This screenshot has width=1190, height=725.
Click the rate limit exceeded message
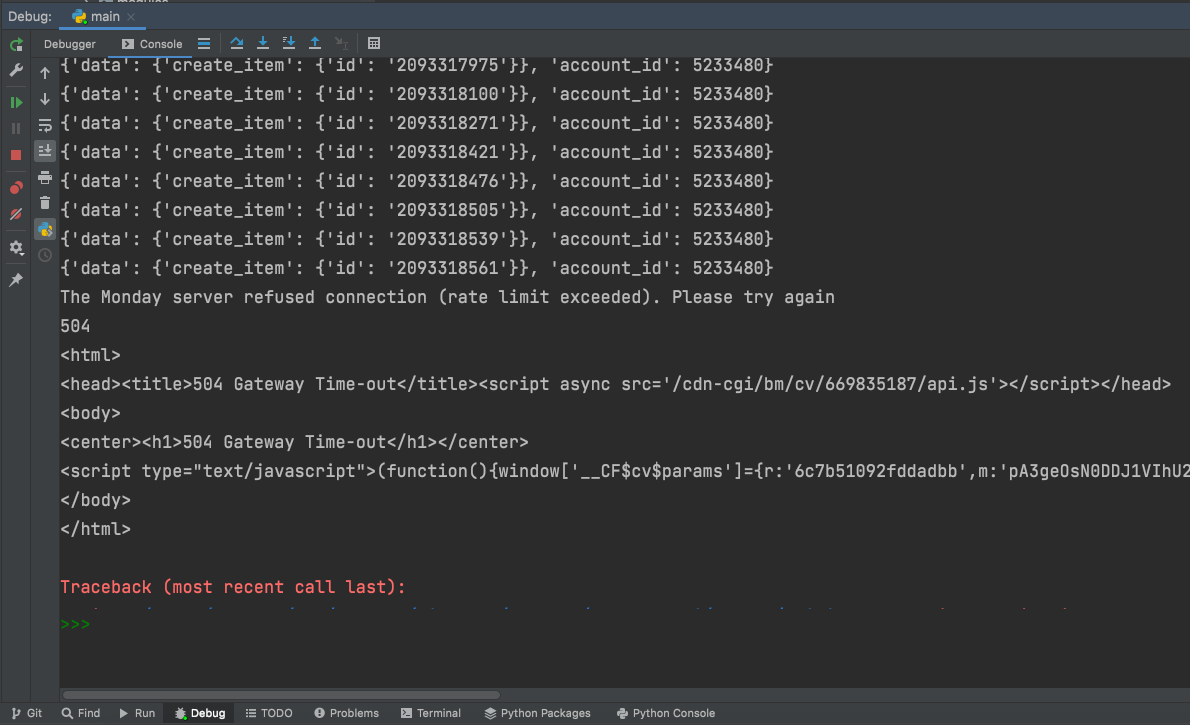447,297
